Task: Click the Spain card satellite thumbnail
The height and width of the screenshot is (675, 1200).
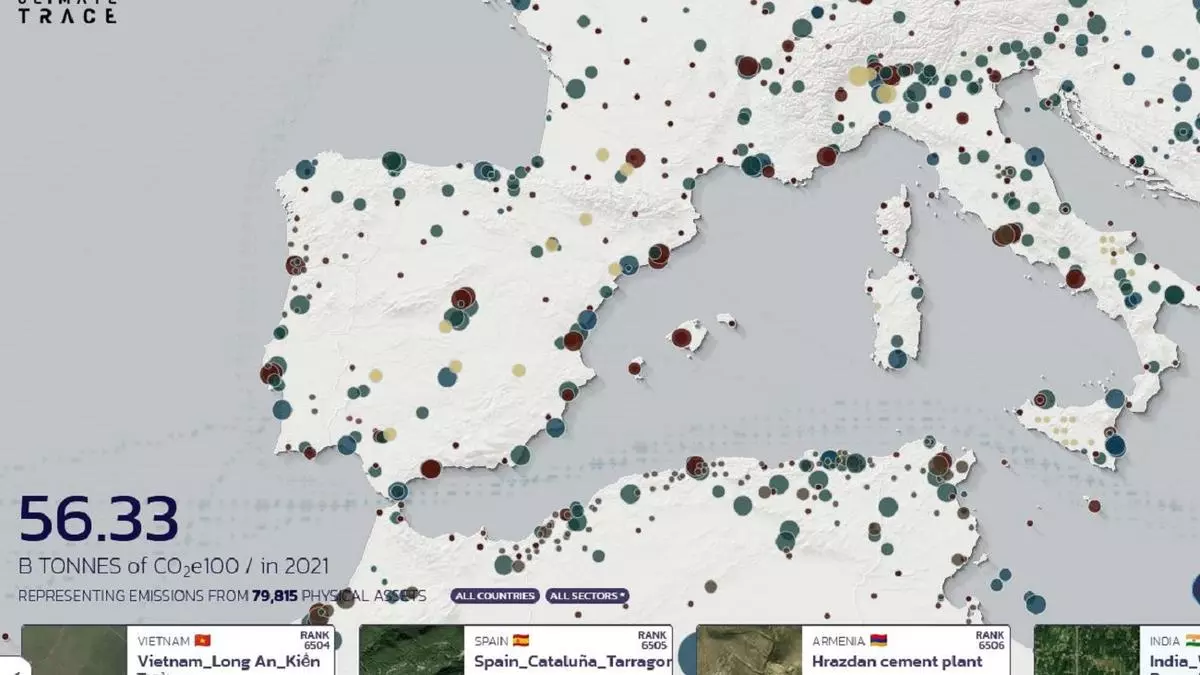Action: [412, 651]
